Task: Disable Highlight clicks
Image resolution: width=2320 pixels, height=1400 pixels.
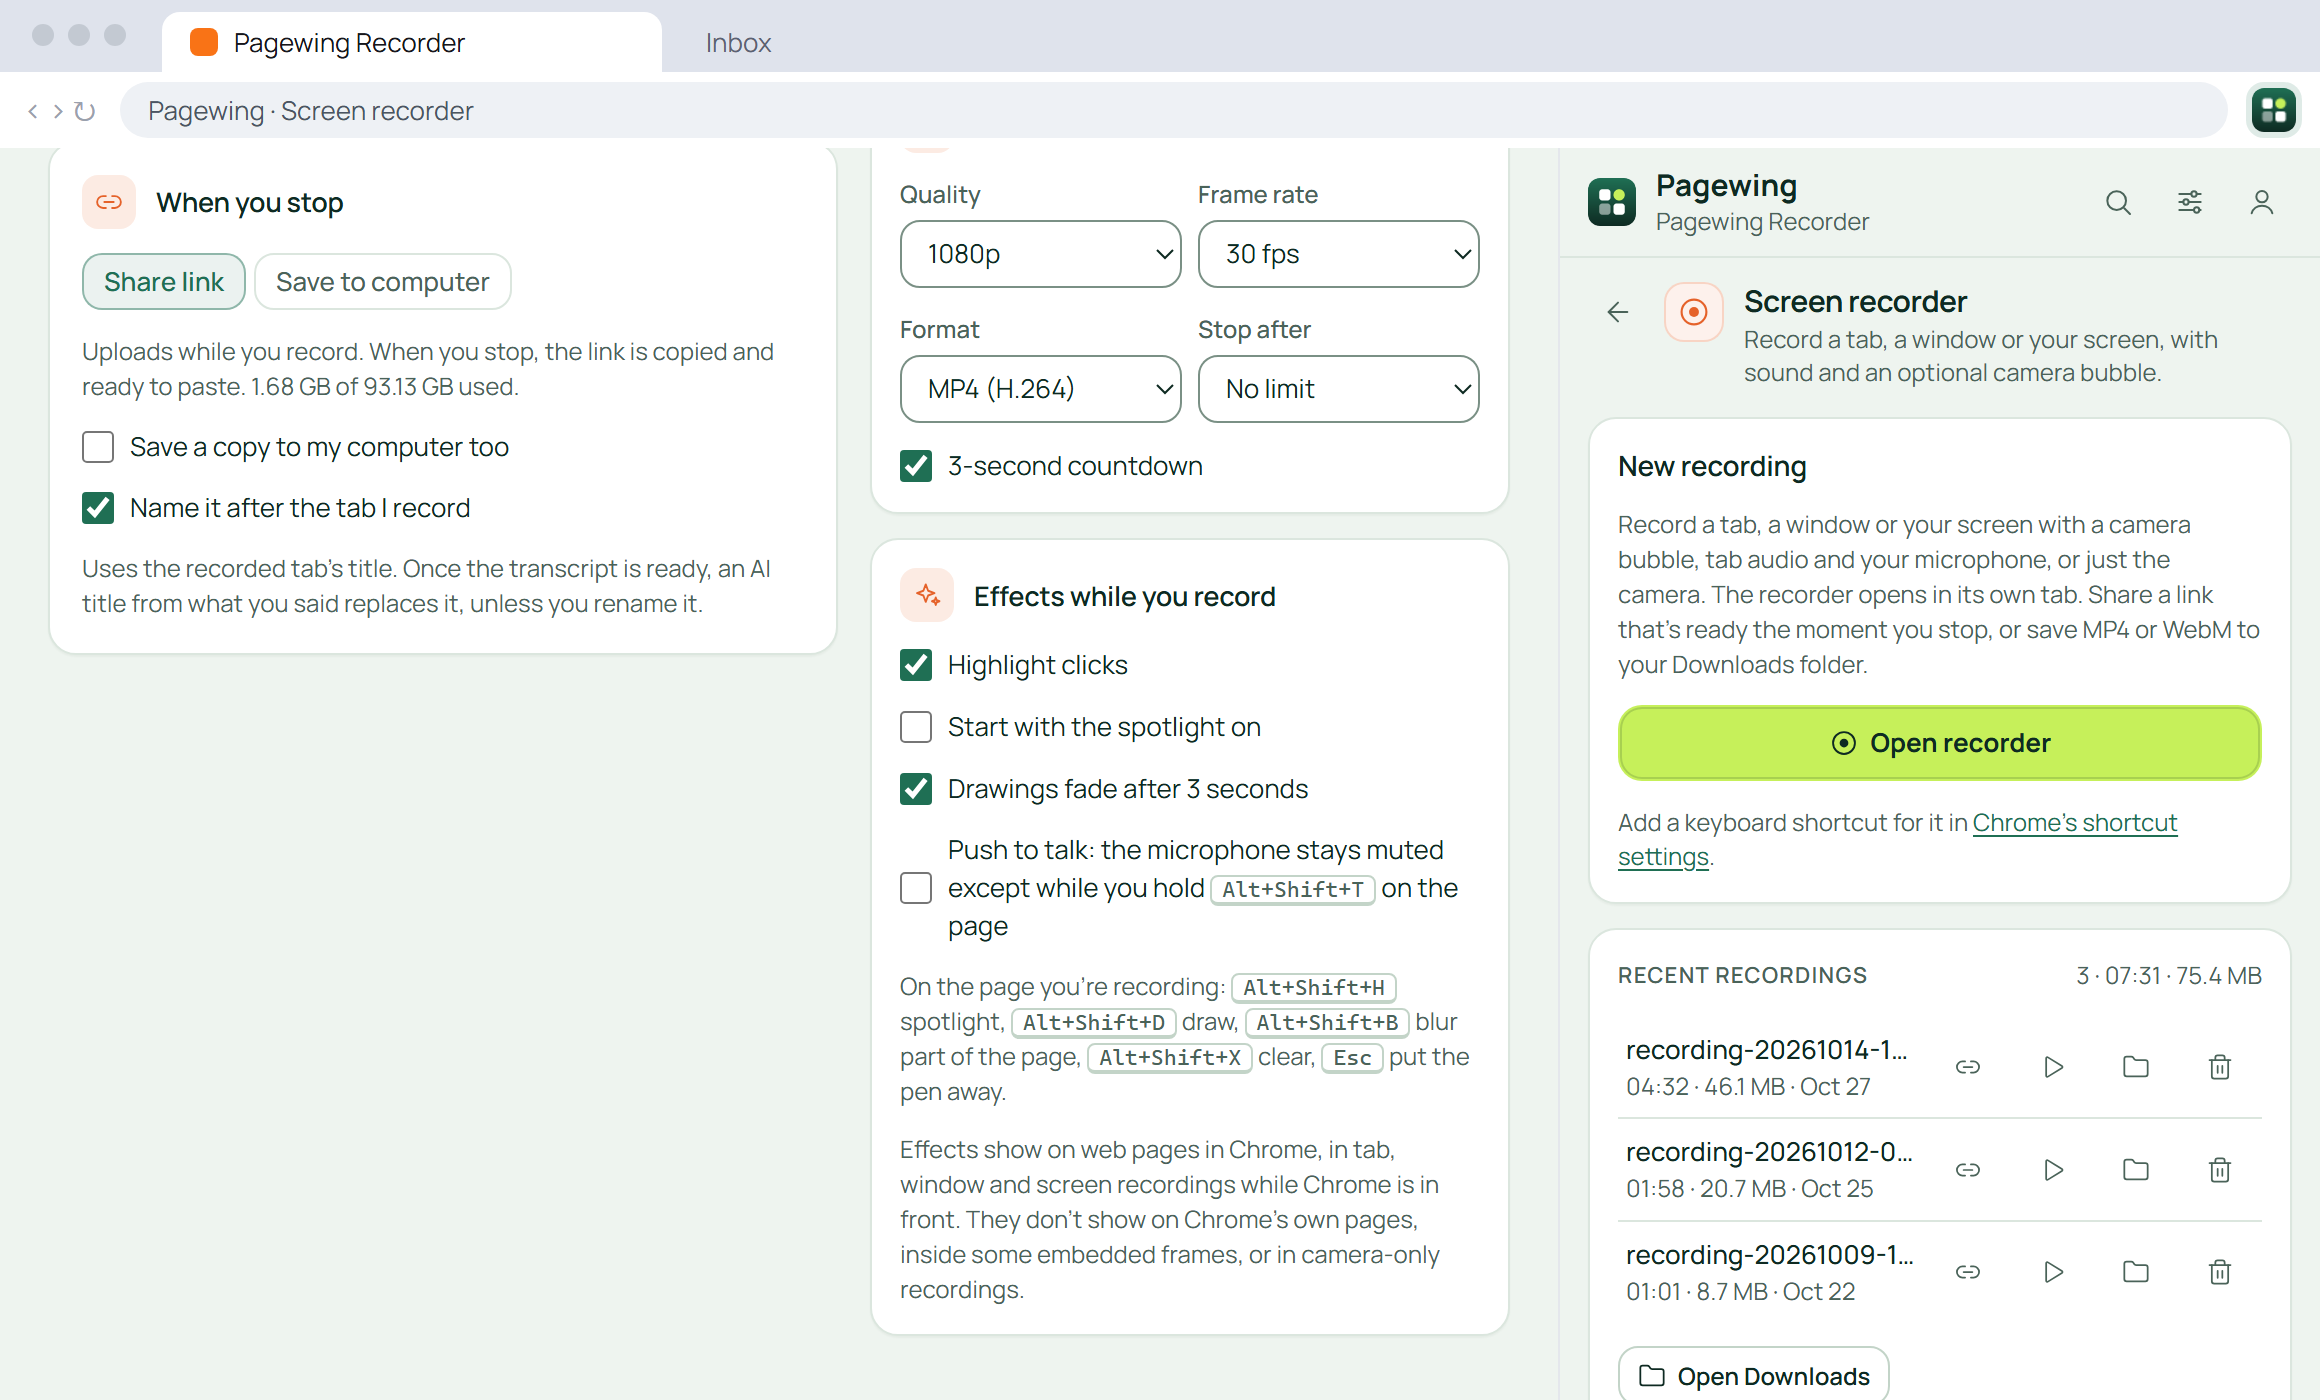Action: (916, 665)
